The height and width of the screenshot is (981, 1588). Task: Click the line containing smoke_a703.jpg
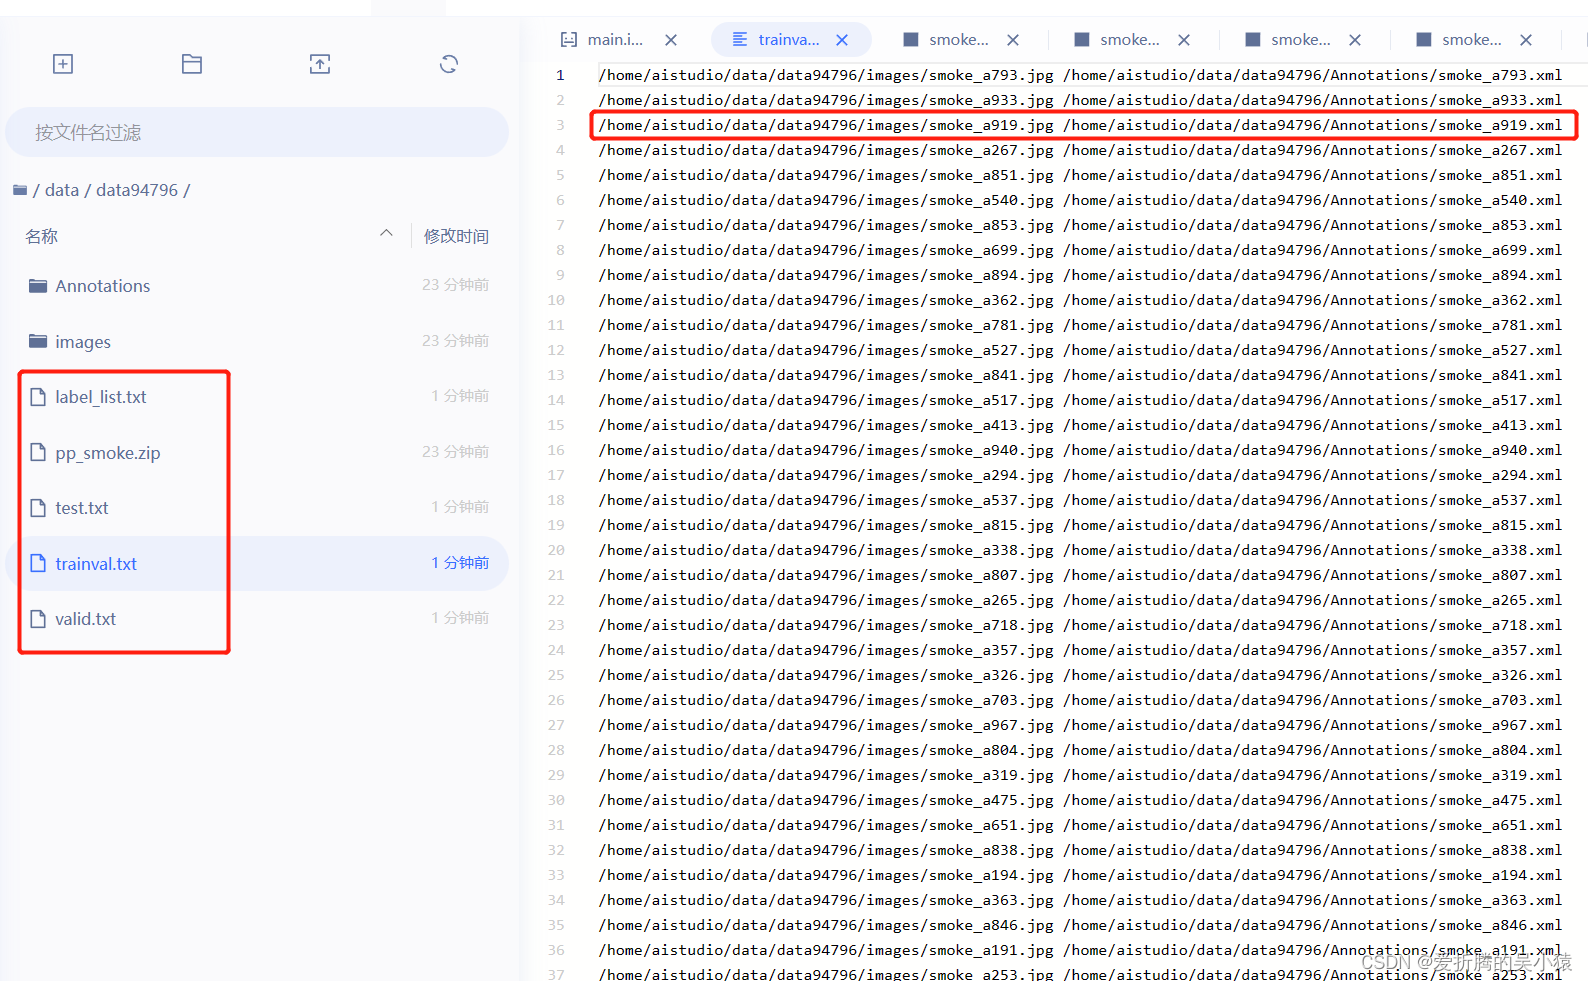[1080, 700]
